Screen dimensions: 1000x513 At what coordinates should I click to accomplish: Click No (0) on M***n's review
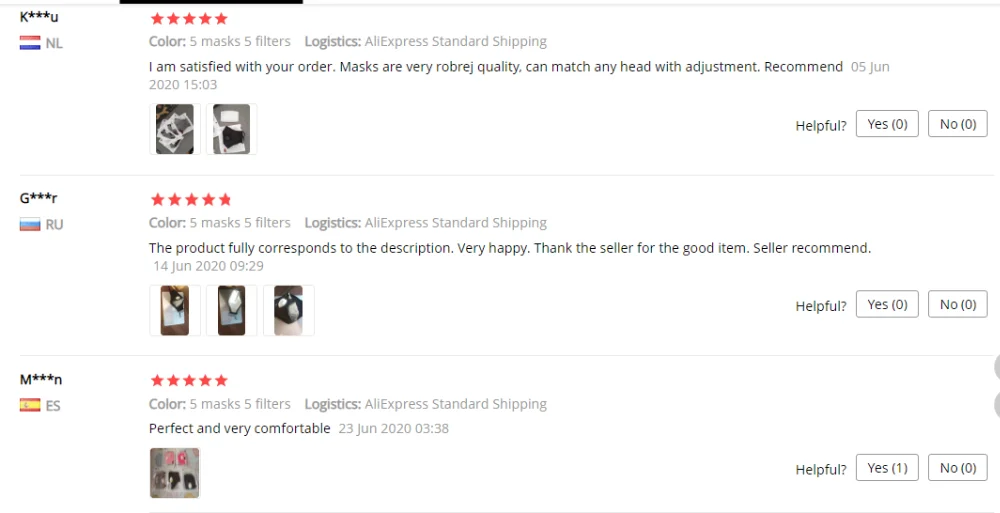tap(958, 468)
